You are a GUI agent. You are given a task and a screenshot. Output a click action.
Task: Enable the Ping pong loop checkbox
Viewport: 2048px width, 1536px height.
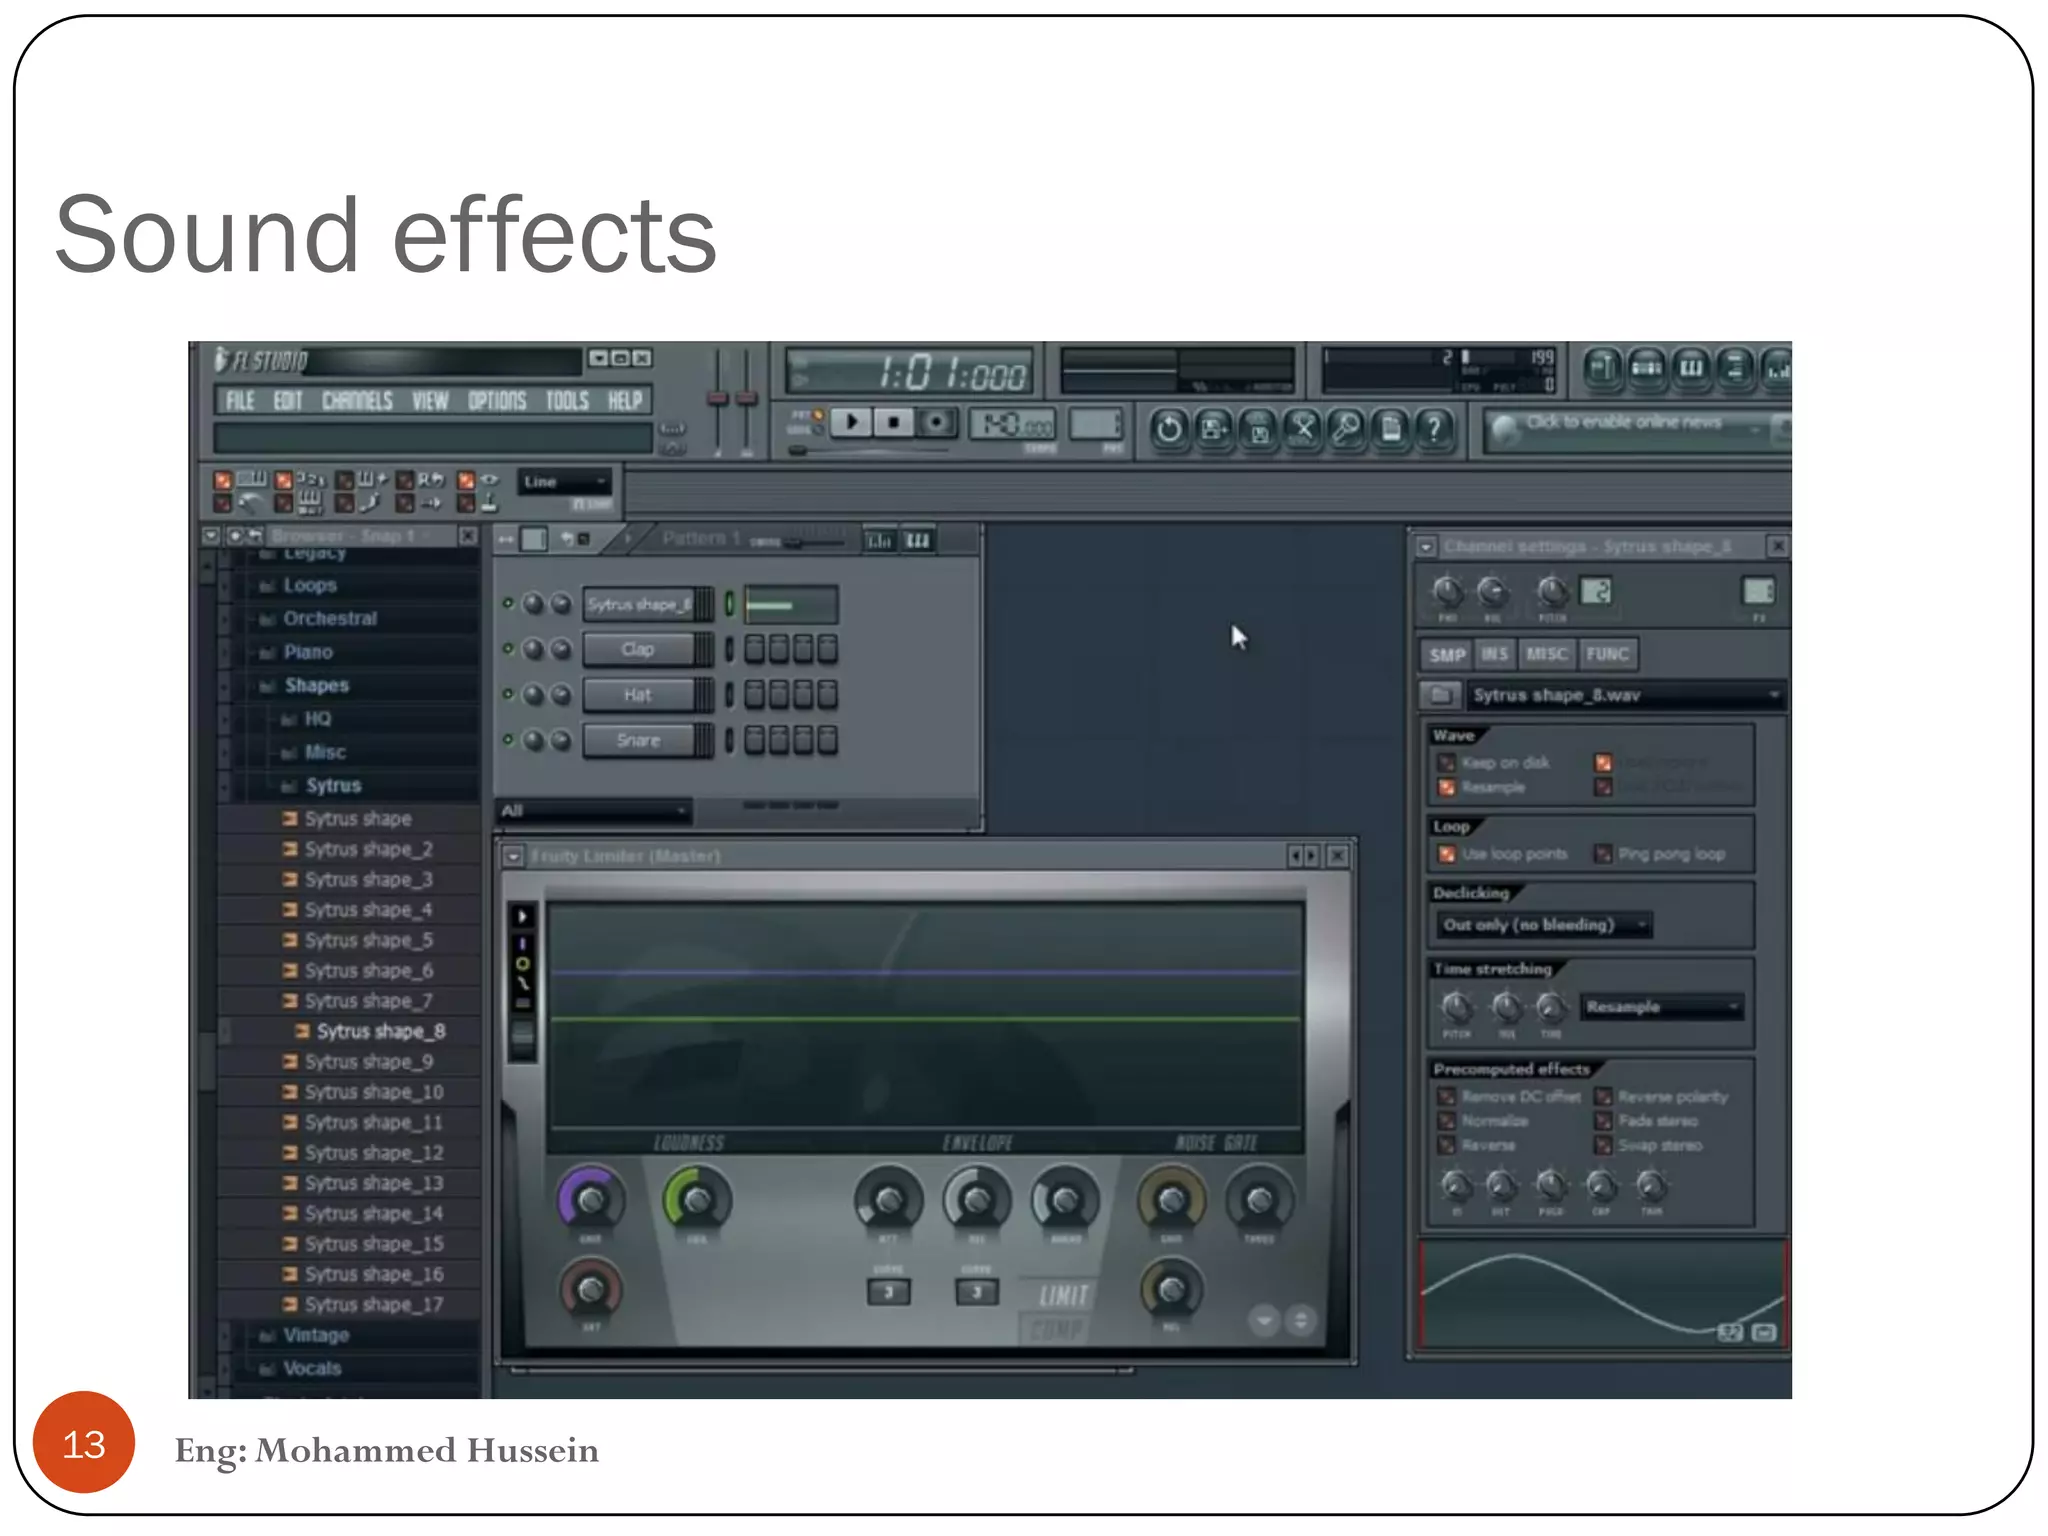[x=1603, y=854]
